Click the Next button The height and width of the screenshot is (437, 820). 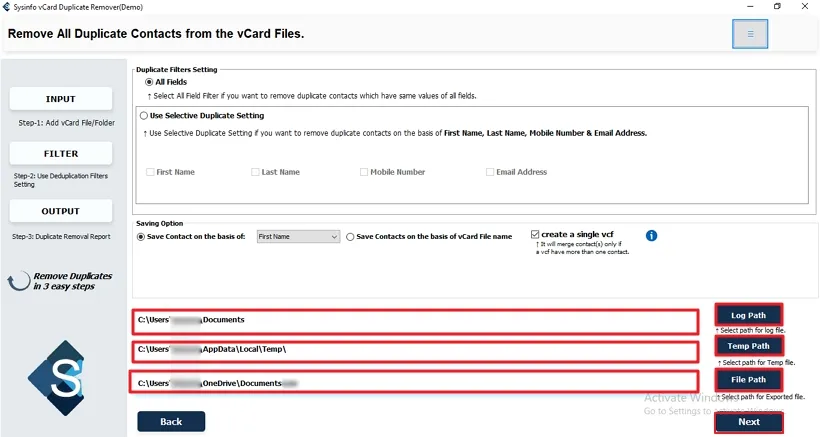[x=749, y=422]
